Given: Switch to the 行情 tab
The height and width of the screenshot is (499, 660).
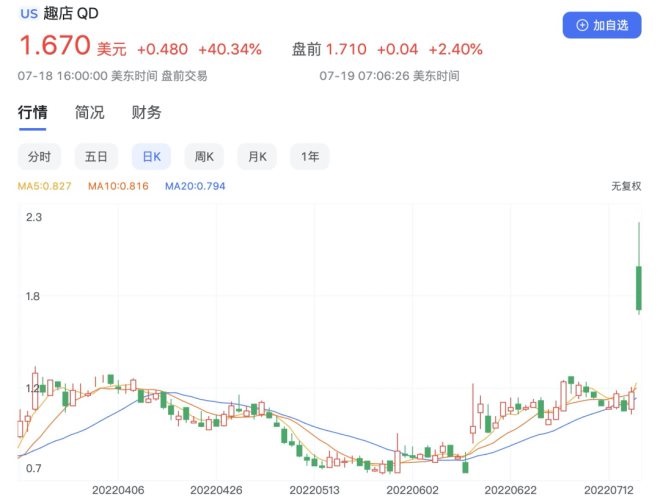Looking at the screenshot, I should [33, 112].
